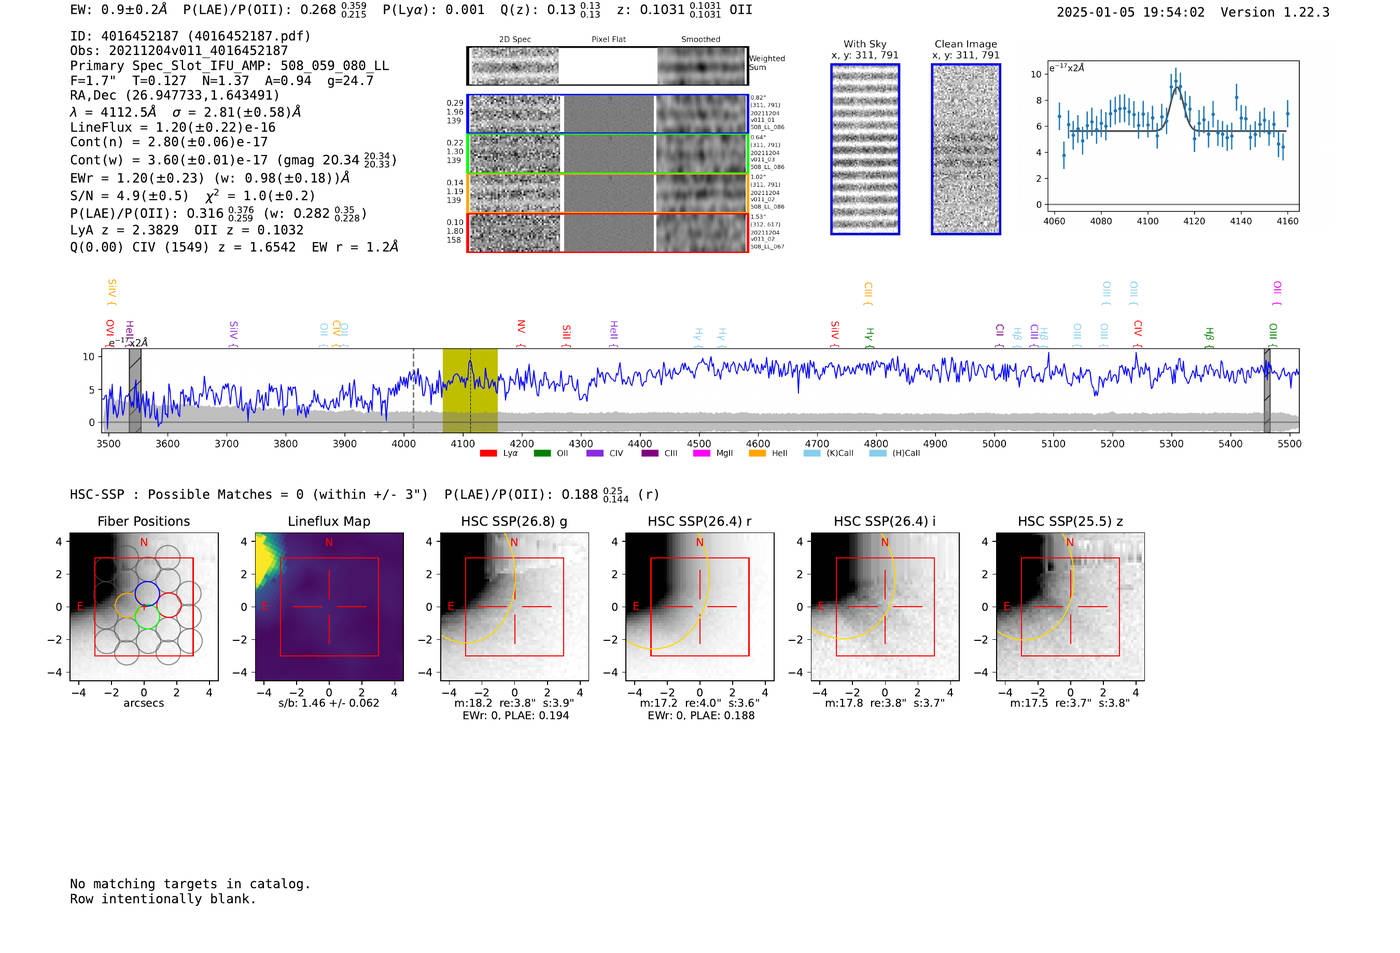Click the hatched gray band near 3550 Å
1400x953 pixels.
(135, 391)
